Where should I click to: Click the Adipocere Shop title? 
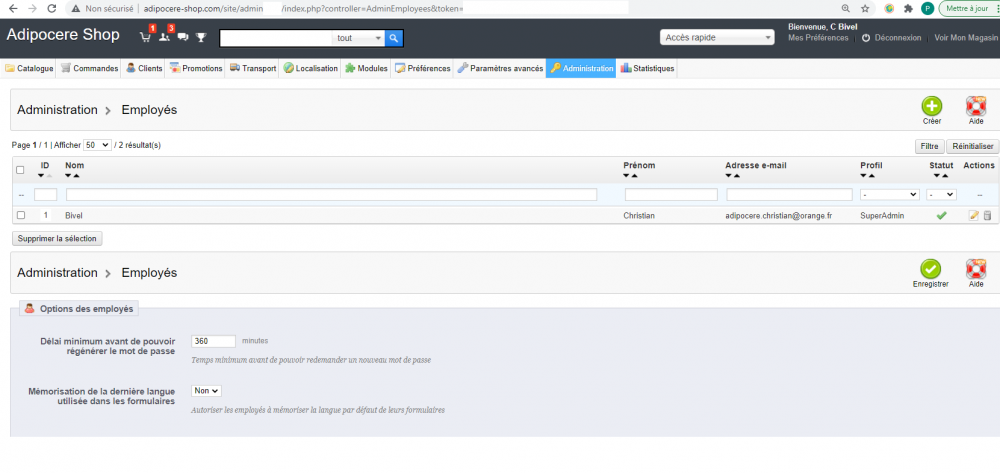coord(63,34)
